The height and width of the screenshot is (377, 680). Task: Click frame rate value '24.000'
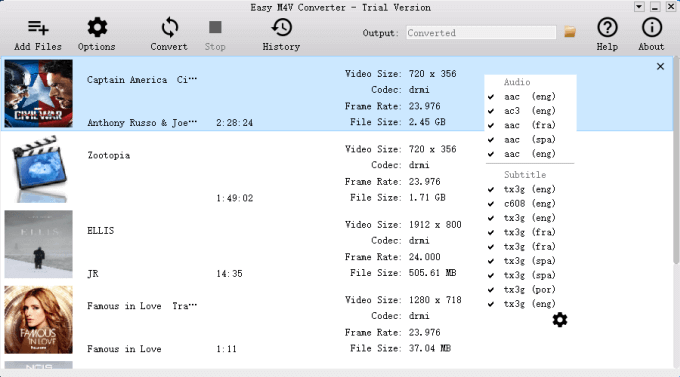[425, 257]
